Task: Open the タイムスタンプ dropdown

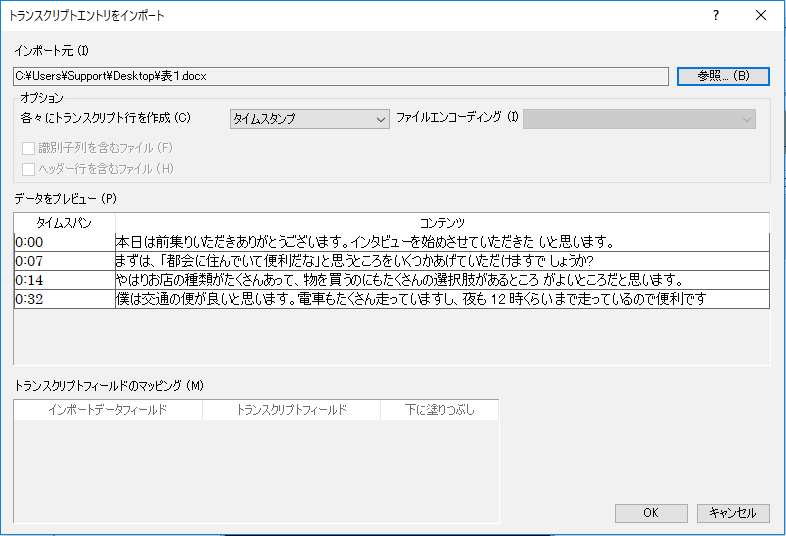Action: coord(309,119)
